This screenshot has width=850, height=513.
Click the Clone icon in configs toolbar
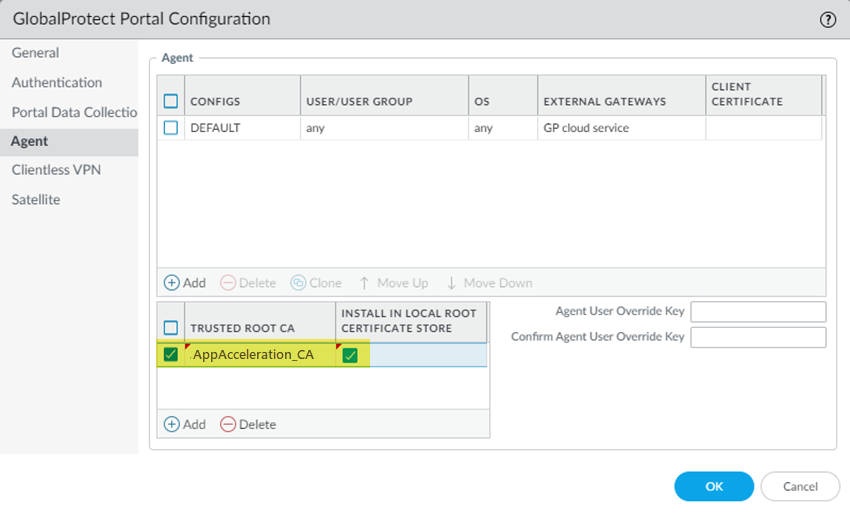point(298,283)
